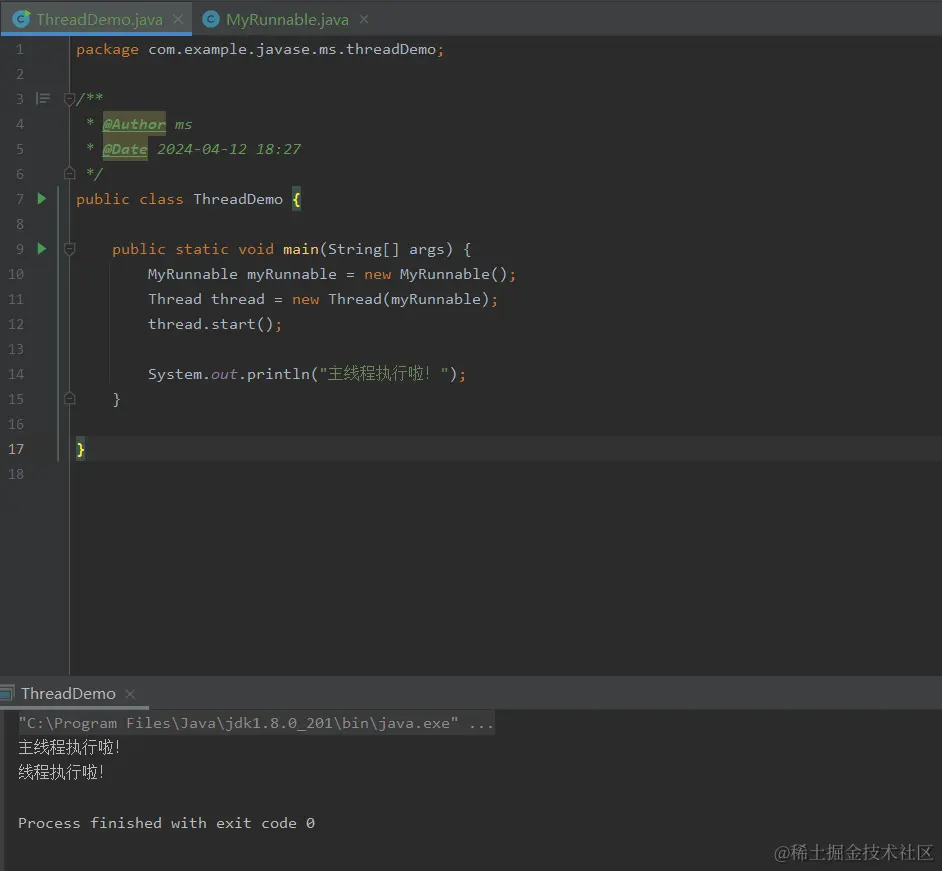This screenshot has width=942, height=871.
Task: Close the MyRunnable.java tab
Action: (x=364, y=19)
